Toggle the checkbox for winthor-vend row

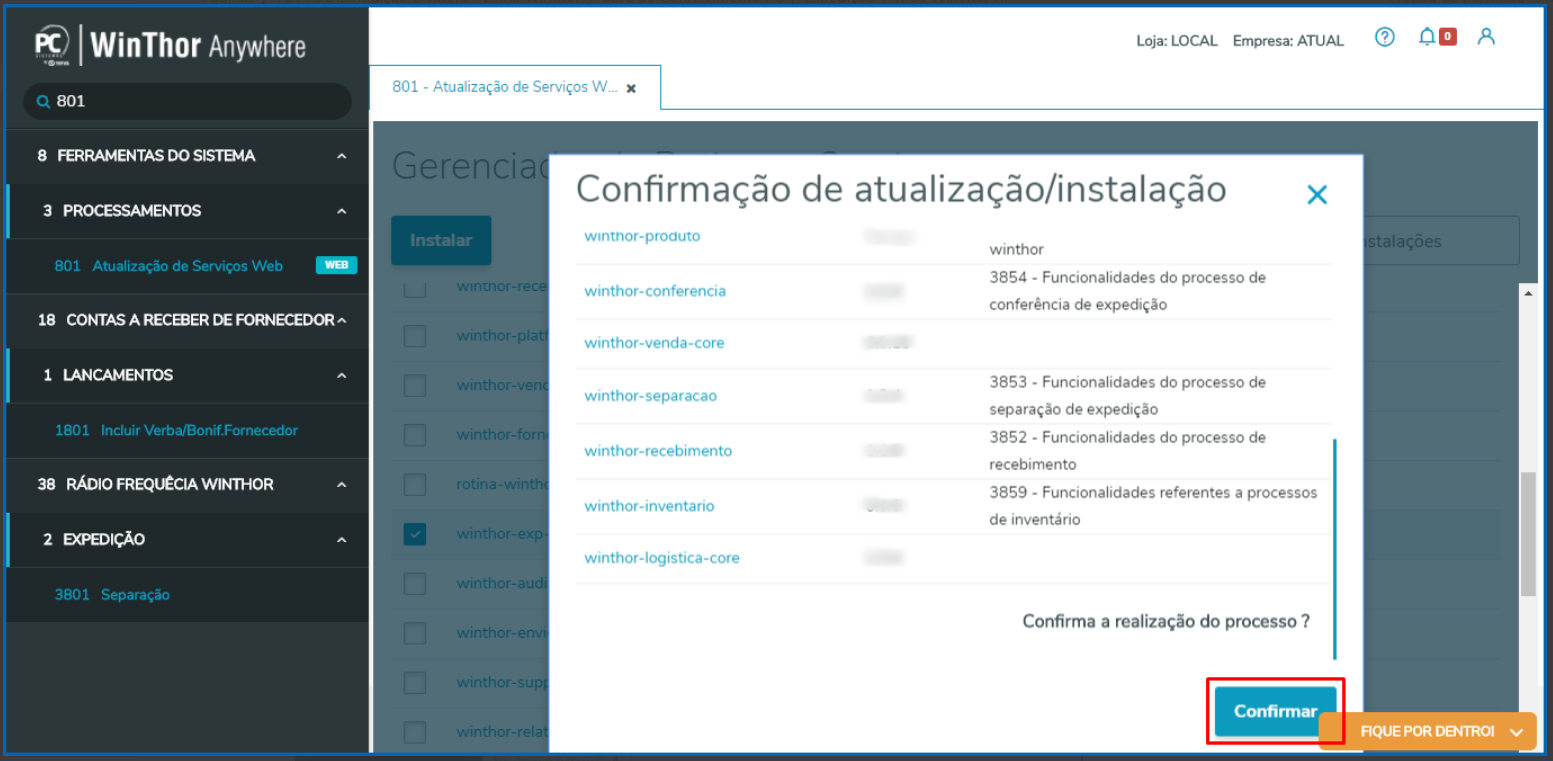pyautogui.click(x=415, y=385)
